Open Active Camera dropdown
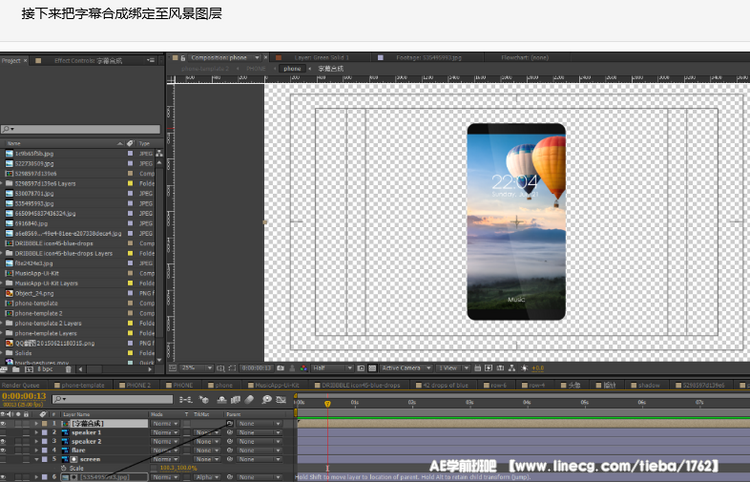Viewport: 750px width, 482px height. click(x=406, y=368)
